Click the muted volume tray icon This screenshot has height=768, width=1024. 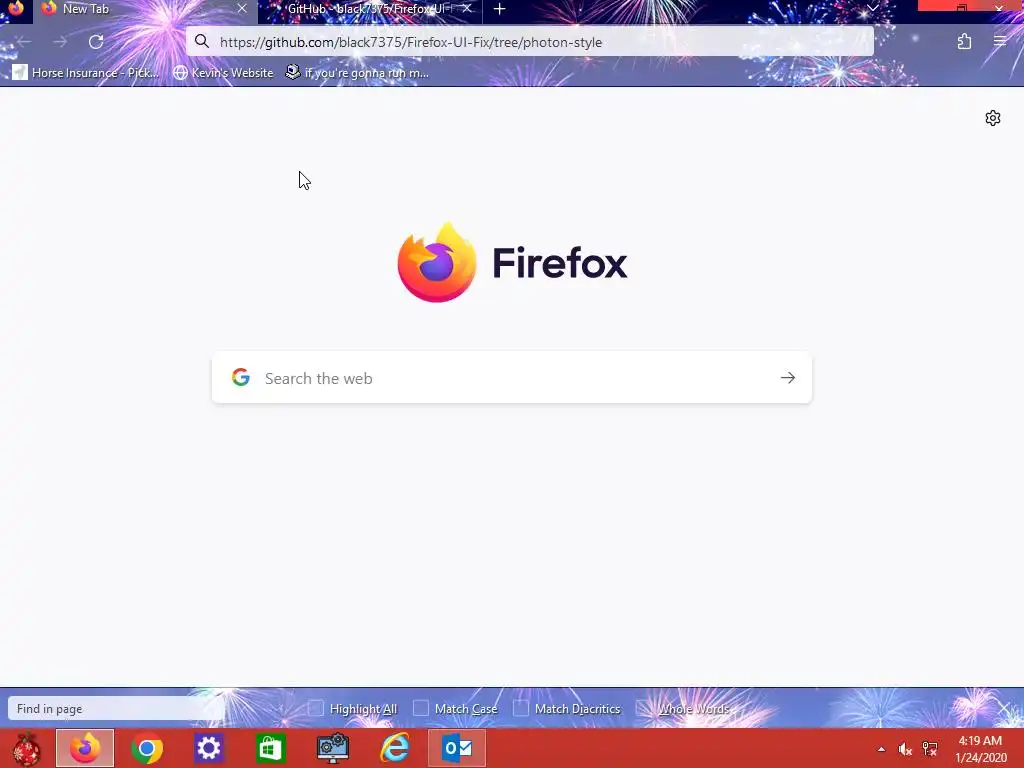click(x=905, y=749)
